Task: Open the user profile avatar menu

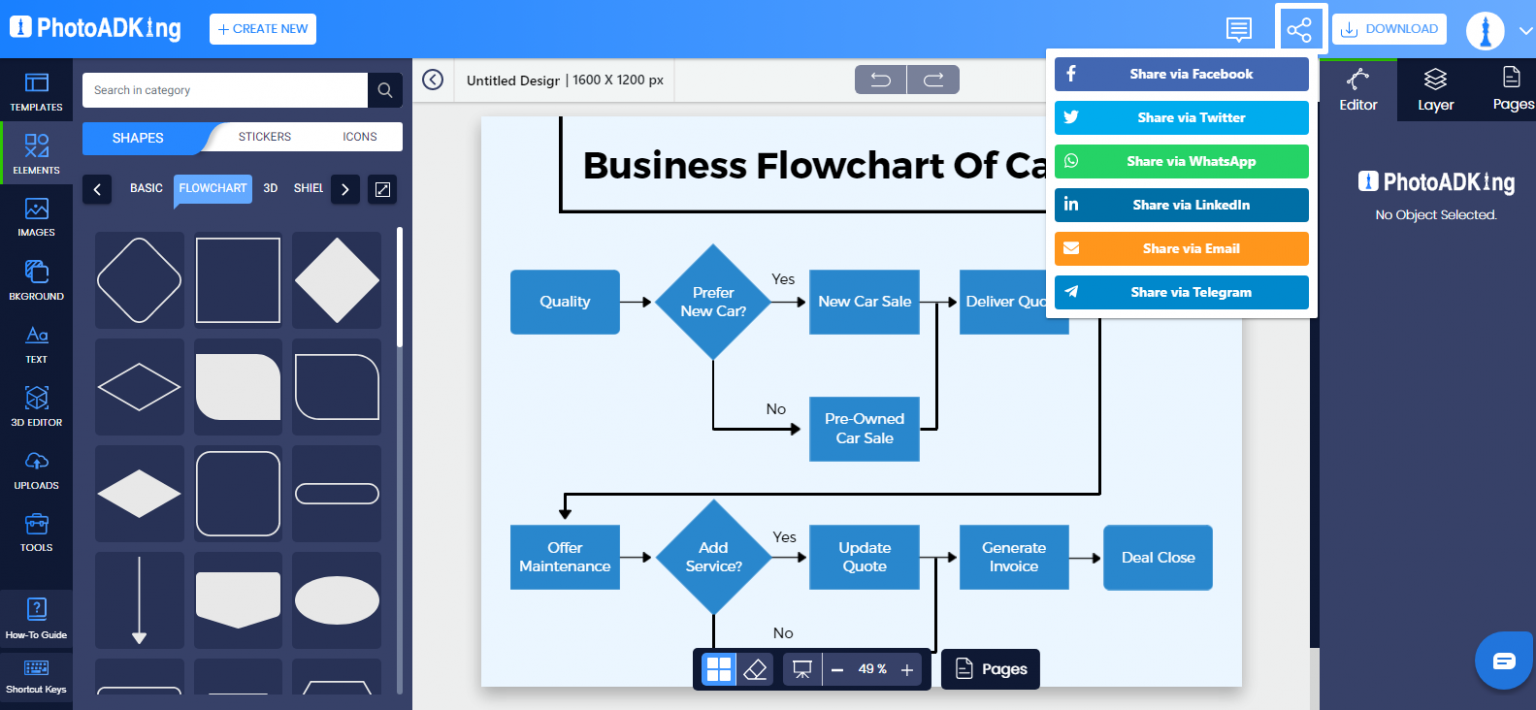Action: click(x=1485, y=30)
